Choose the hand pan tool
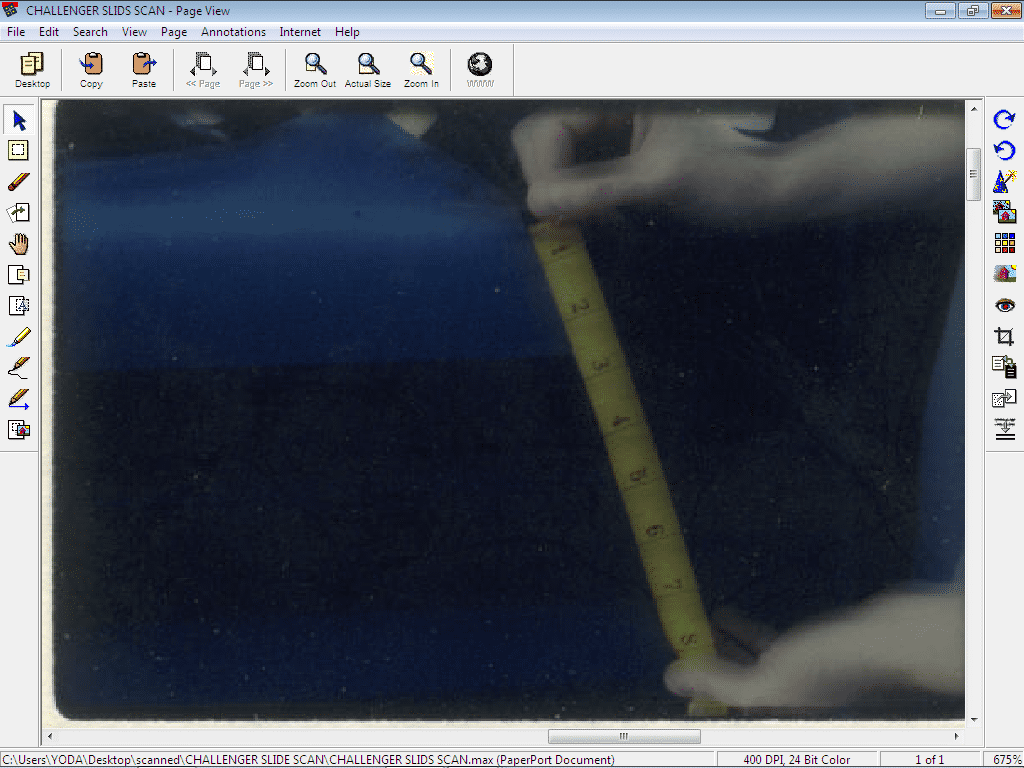 (x=19, y=244)
